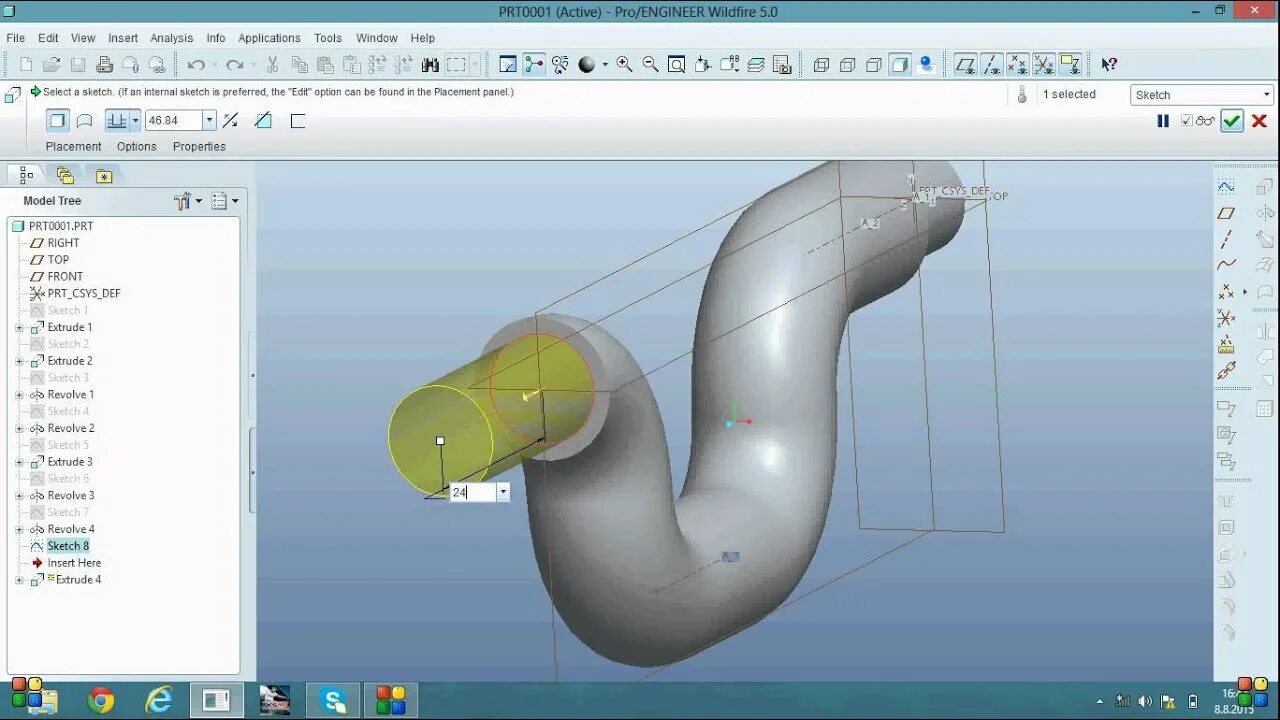Open Skype from taskbar
The width and height of the screenshot is (1280, 720).
(333, 700)
